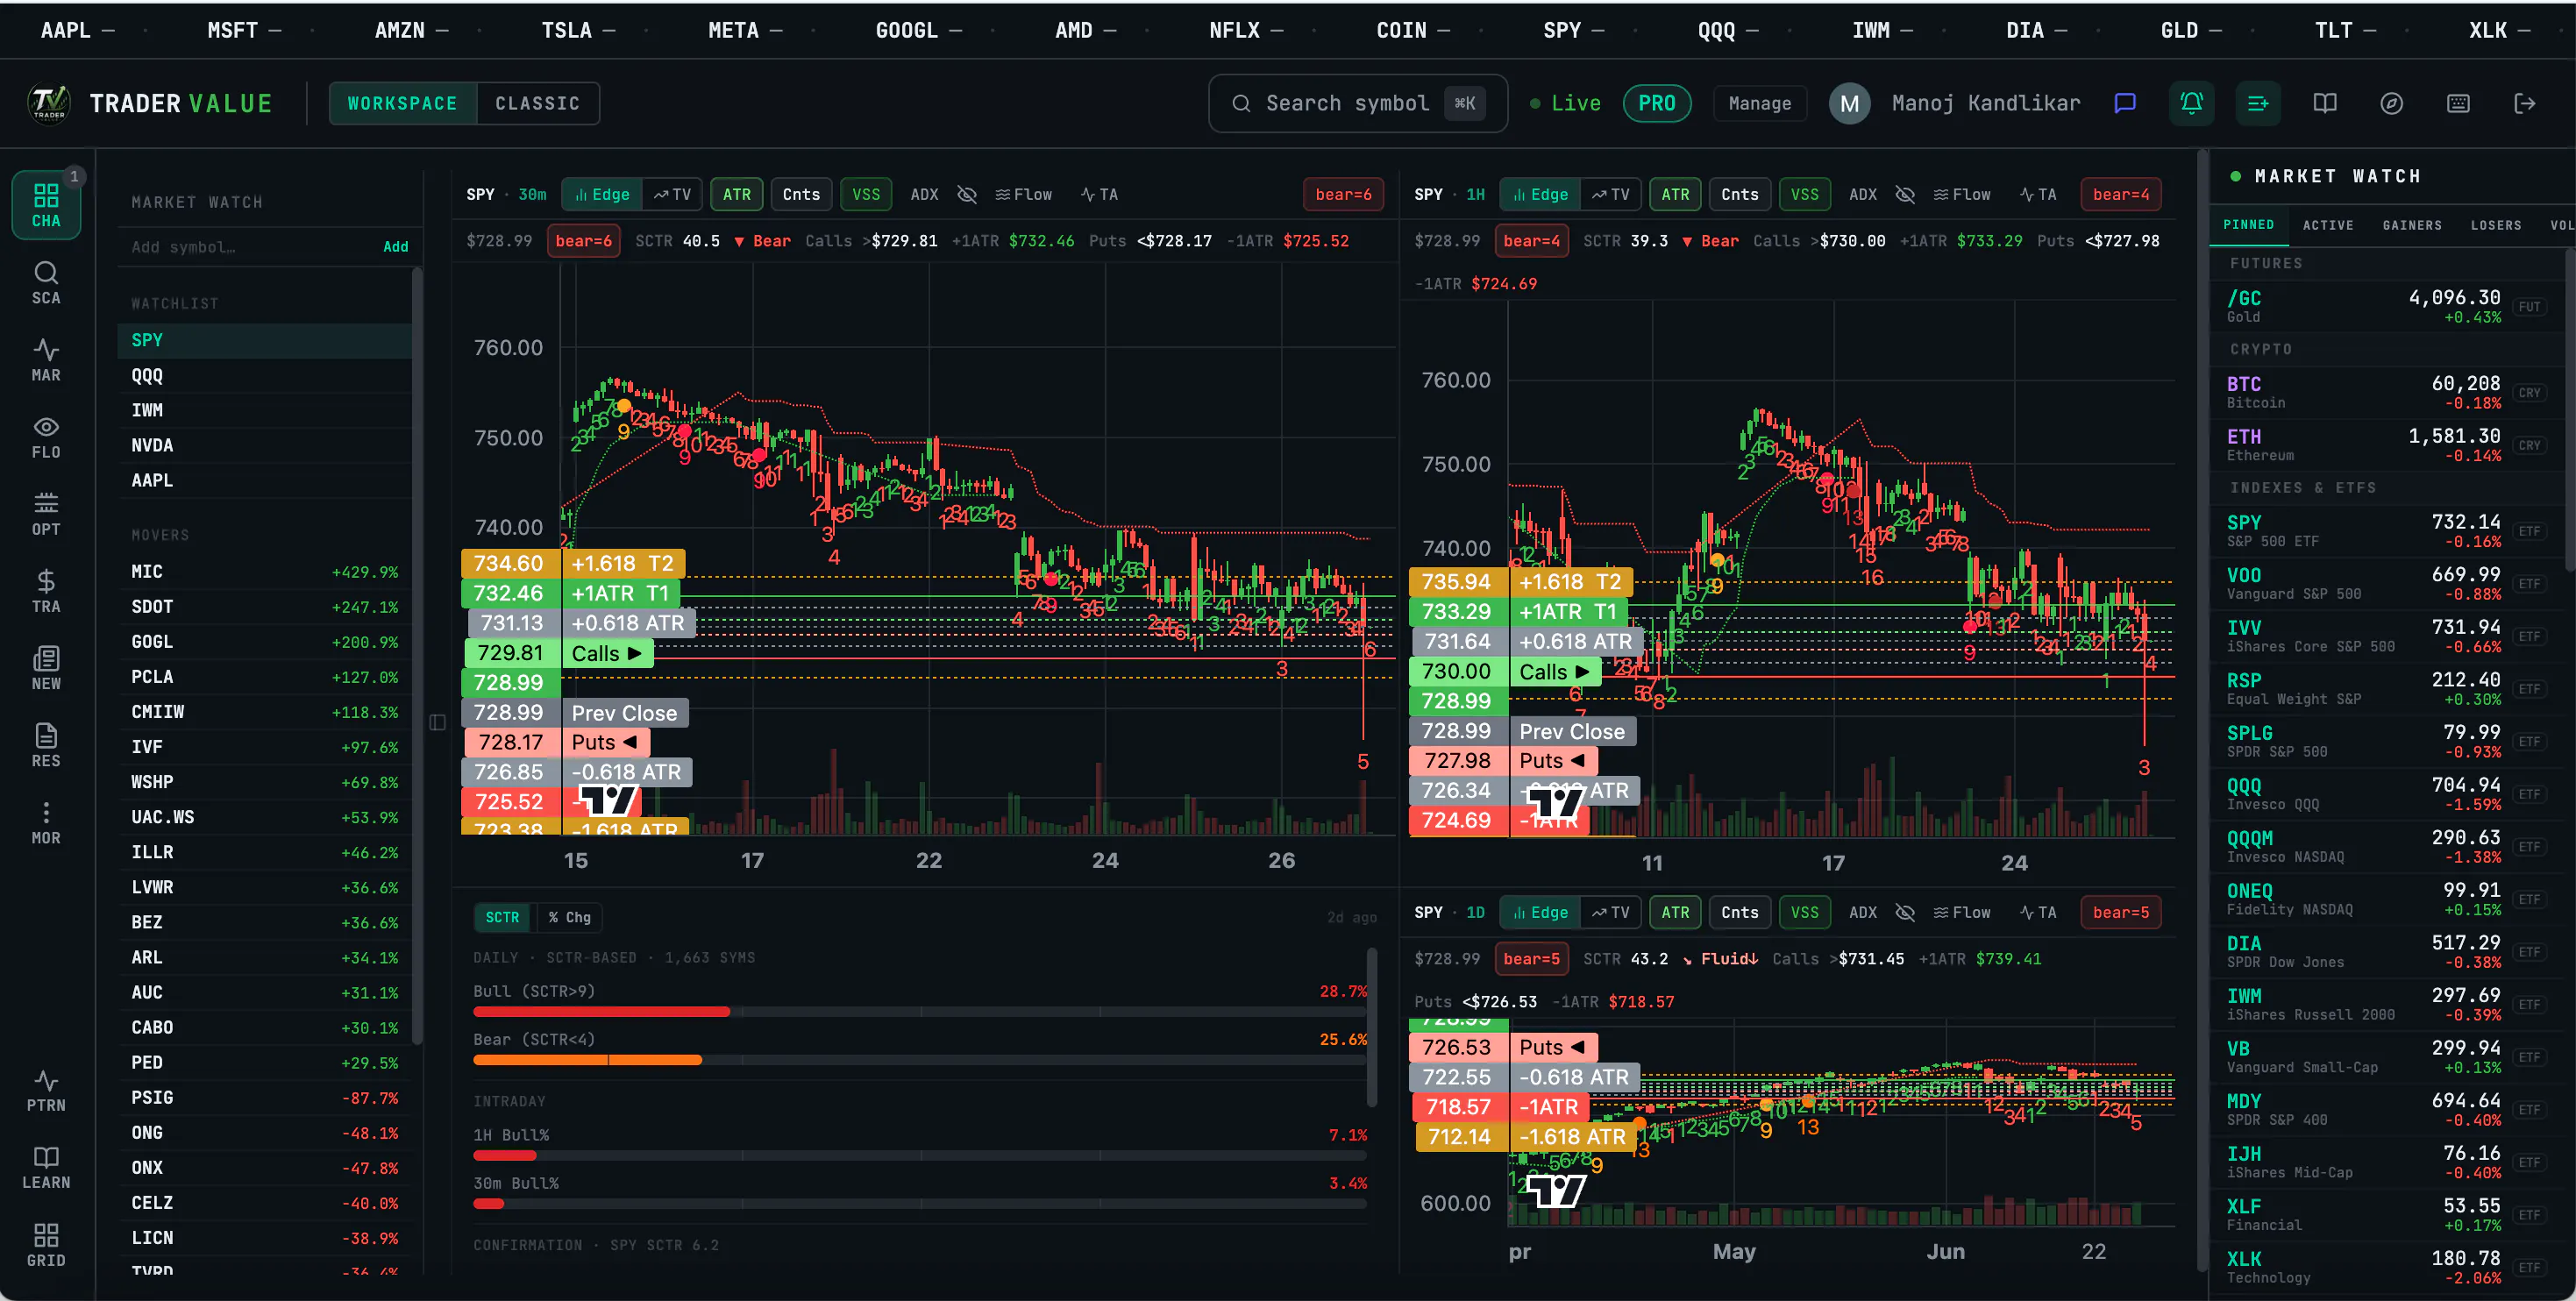This screenshot has width=2576, height=1301.
Task: Open 30m timeframe selector on SPY chart
Action: click(532, 194)
